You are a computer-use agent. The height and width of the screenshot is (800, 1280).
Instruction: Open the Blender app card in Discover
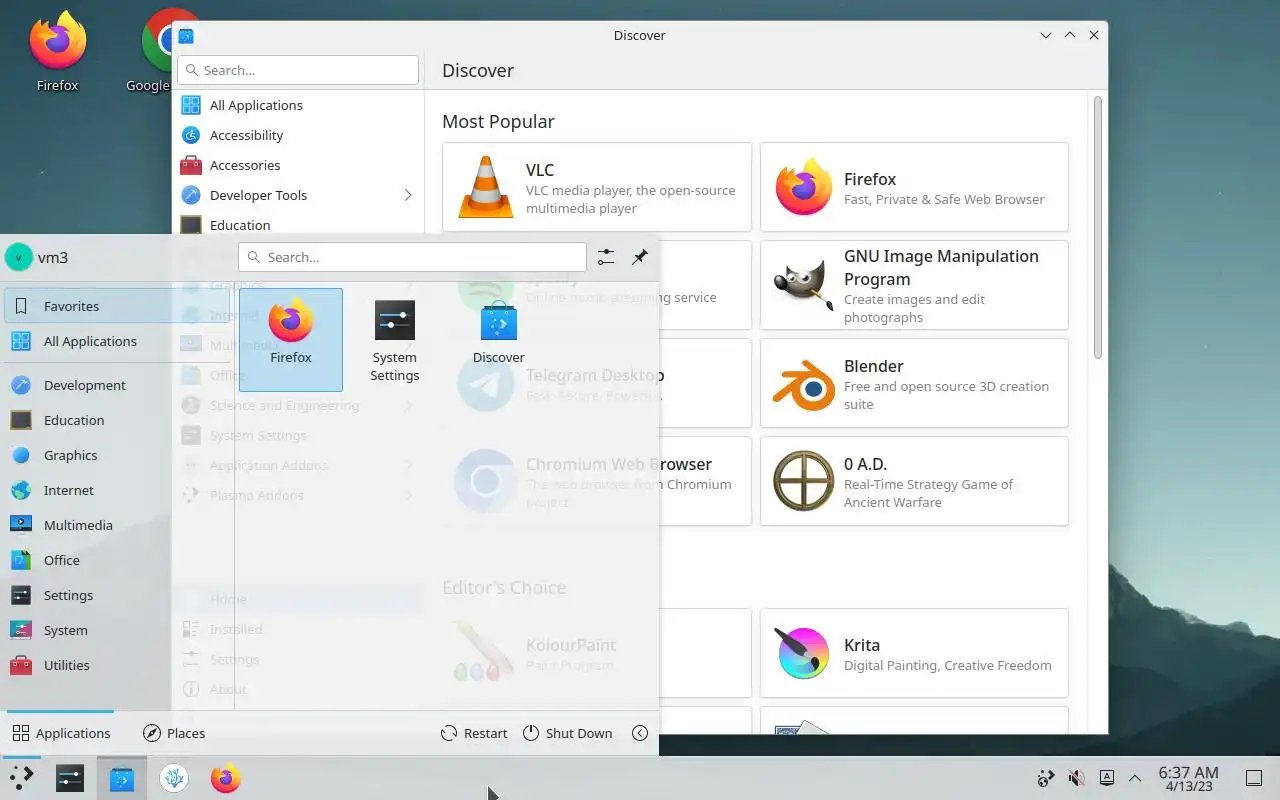click(914, 383)
